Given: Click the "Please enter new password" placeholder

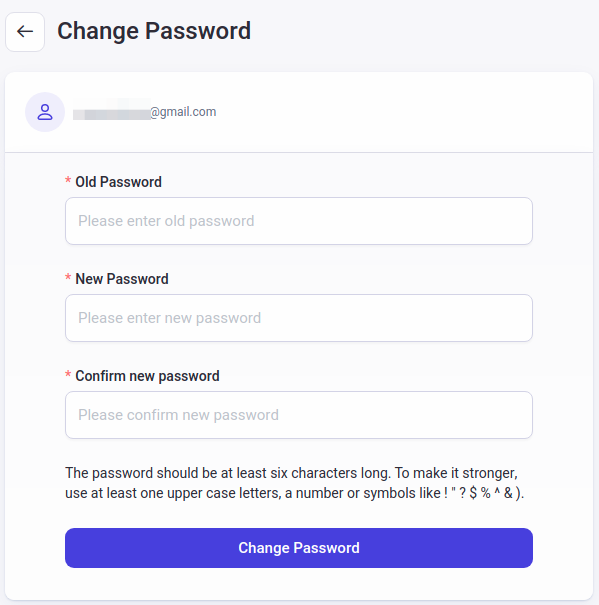Looking at the screenshot, I should point(170,318).
